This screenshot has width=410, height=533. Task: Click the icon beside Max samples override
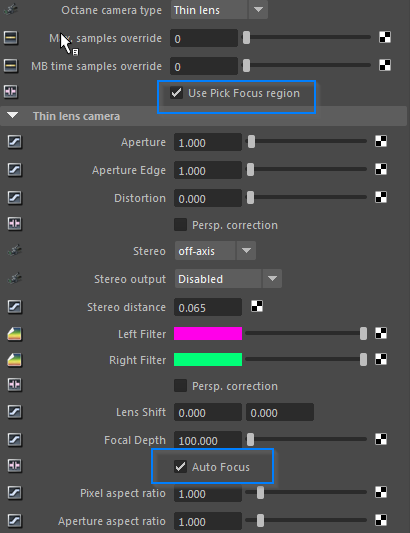[11, 38]
